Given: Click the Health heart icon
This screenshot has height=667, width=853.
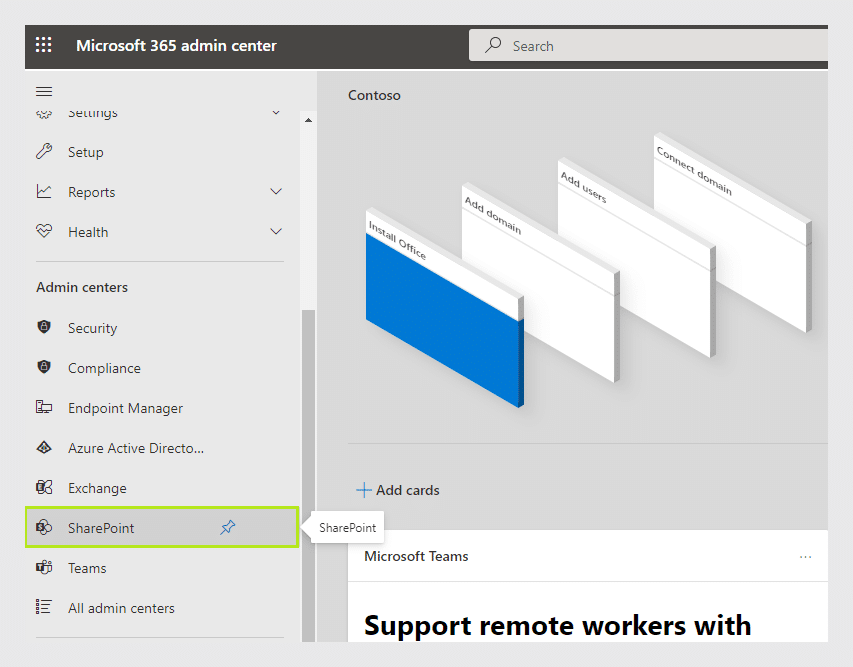Looking at the screenshot, I should [x=44, y=231].
